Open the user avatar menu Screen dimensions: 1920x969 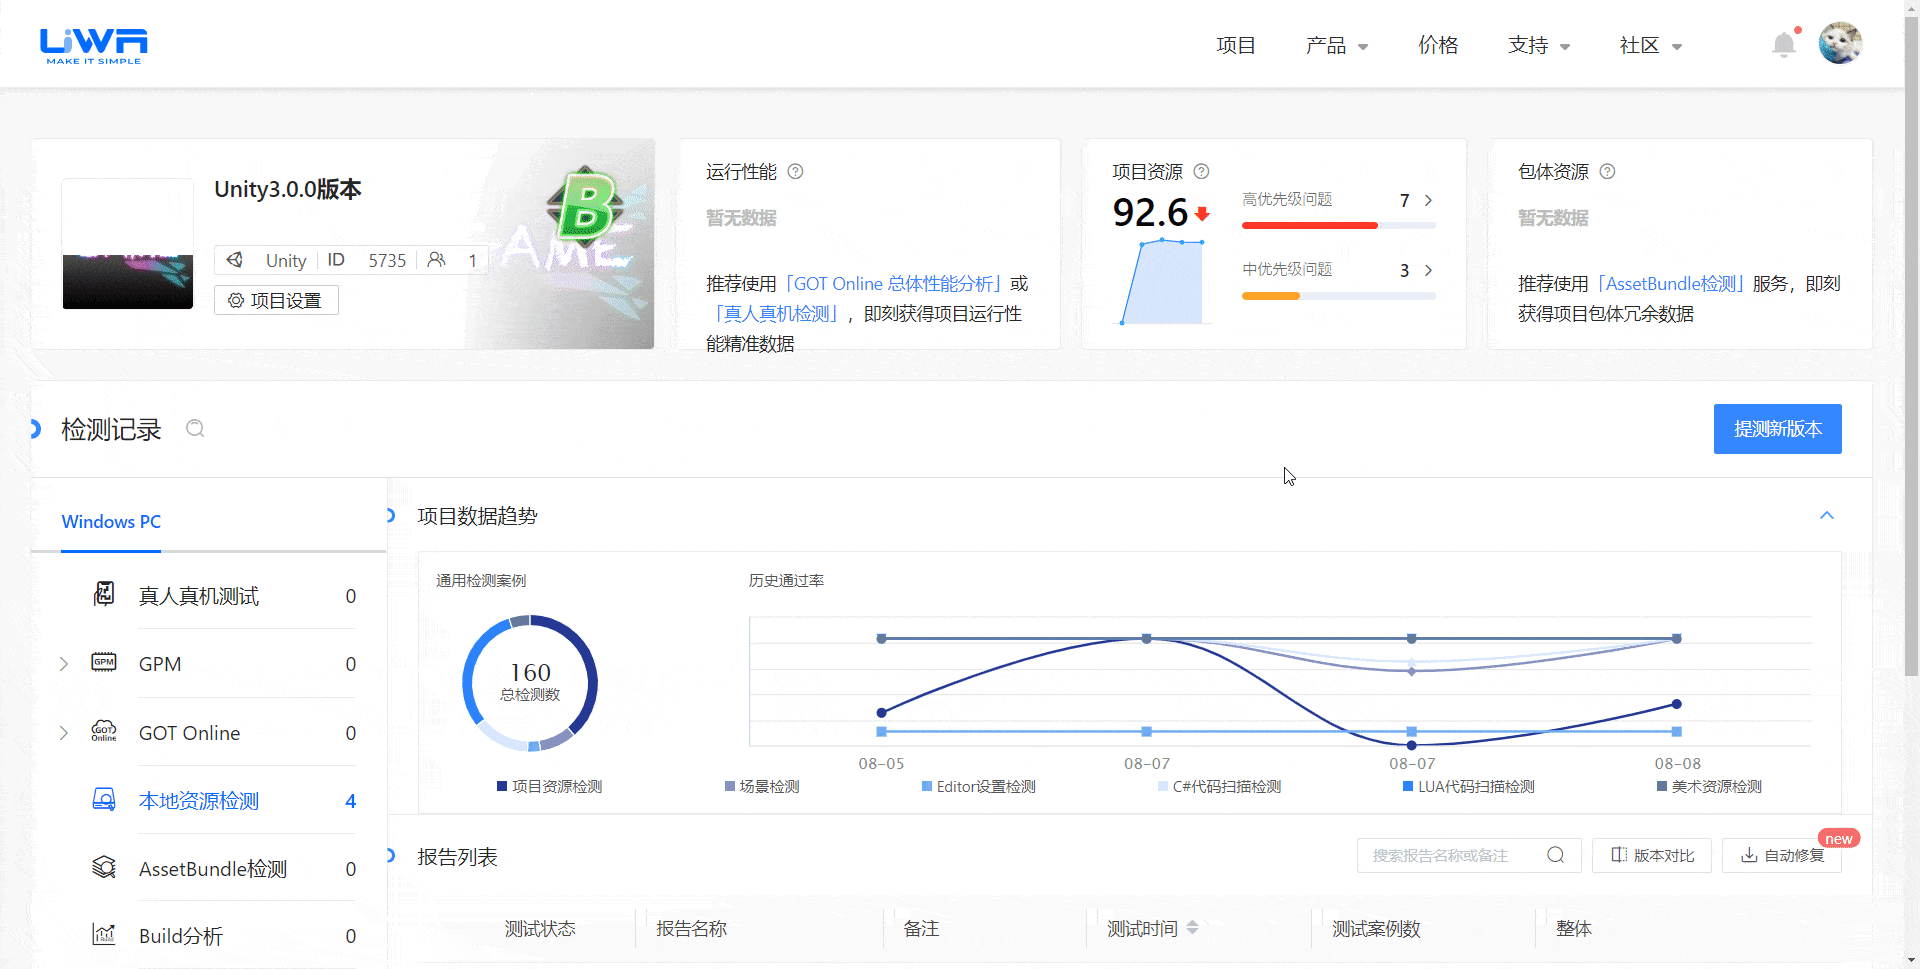coord(1840,43)
